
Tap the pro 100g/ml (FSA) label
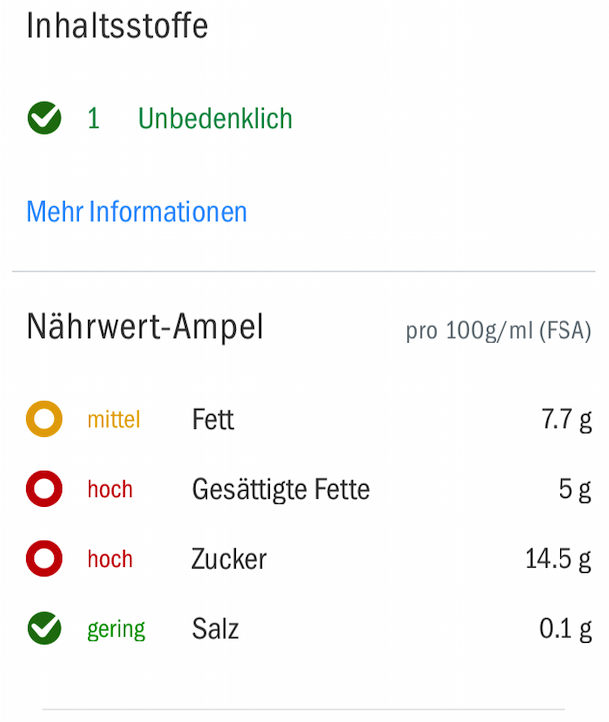499,331
